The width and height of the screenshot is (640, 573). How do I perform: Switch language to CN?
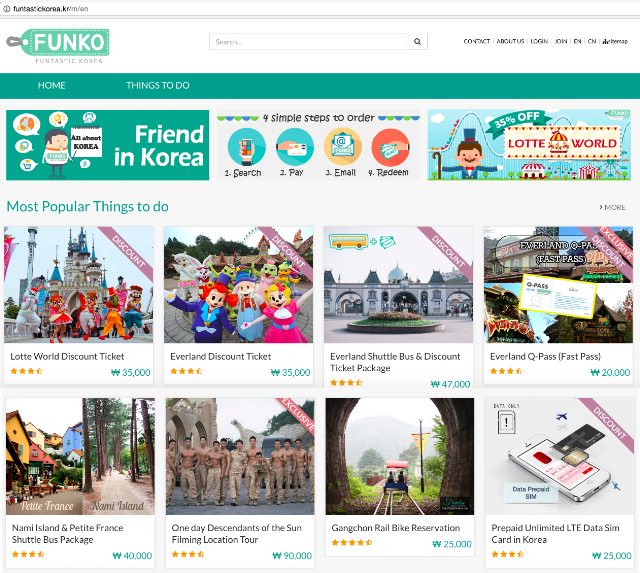point(592,41)
